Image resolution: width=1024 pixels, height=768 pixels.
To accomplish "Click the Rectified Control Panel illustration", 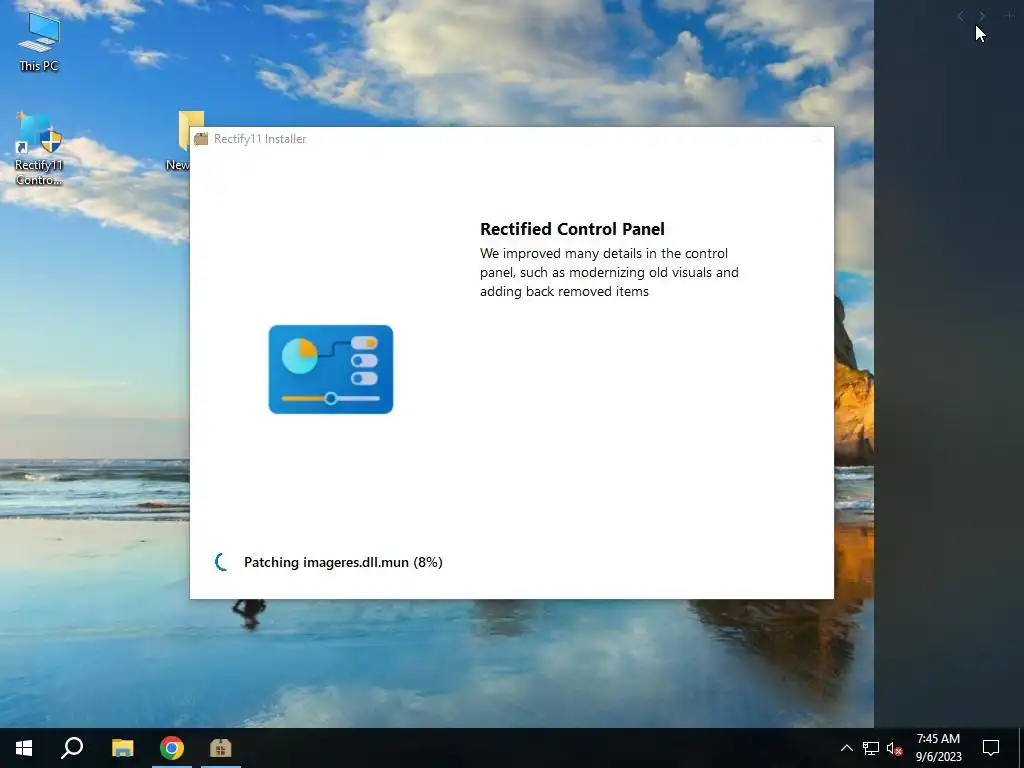I will coord(331,369).
